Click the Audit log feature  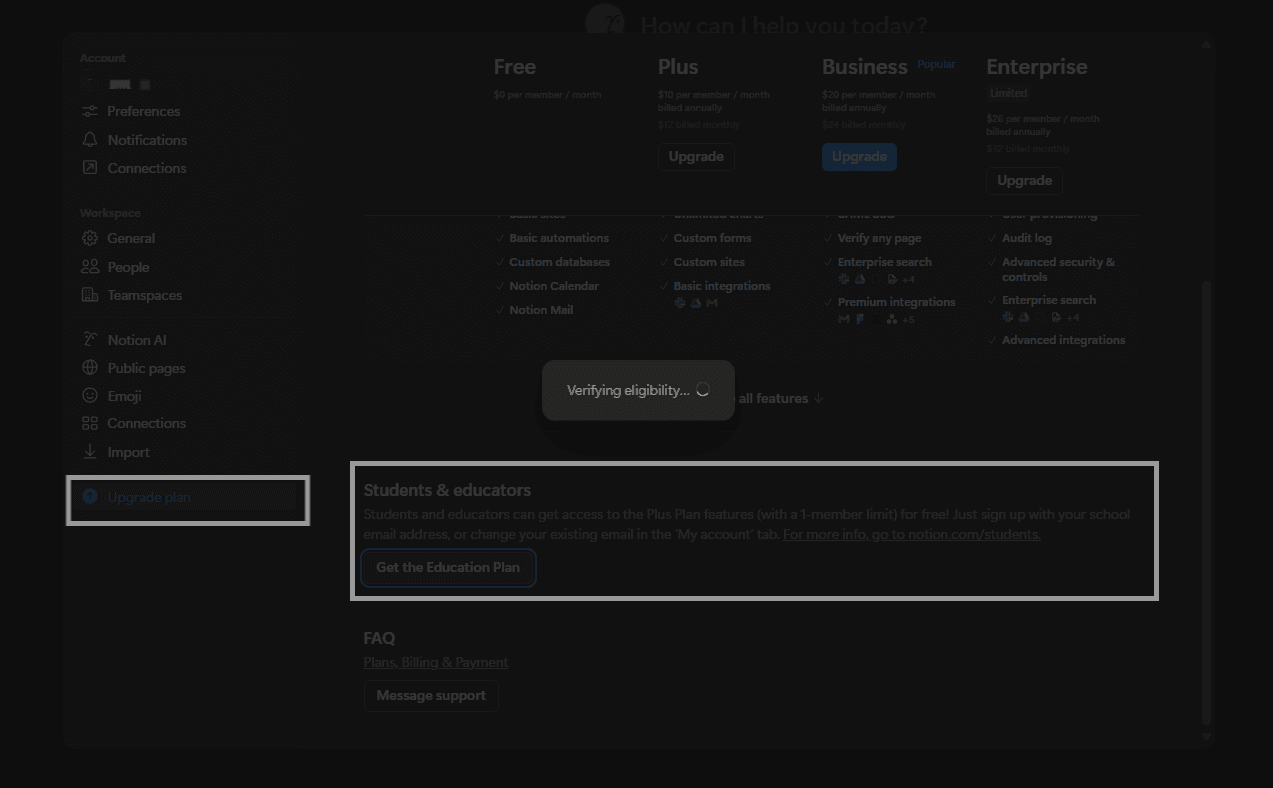coord(1027,238)
